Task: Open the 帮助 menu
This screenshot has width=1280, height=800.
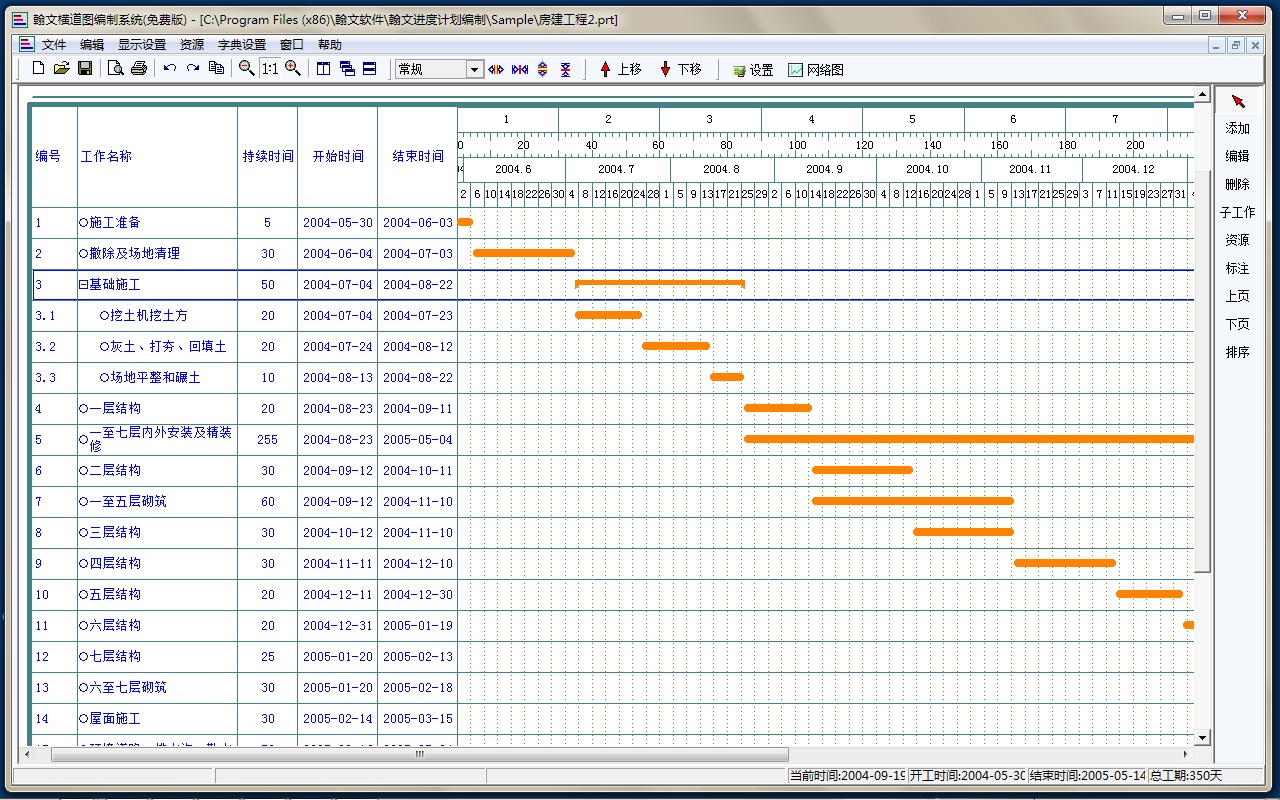Action: point(330,45)
